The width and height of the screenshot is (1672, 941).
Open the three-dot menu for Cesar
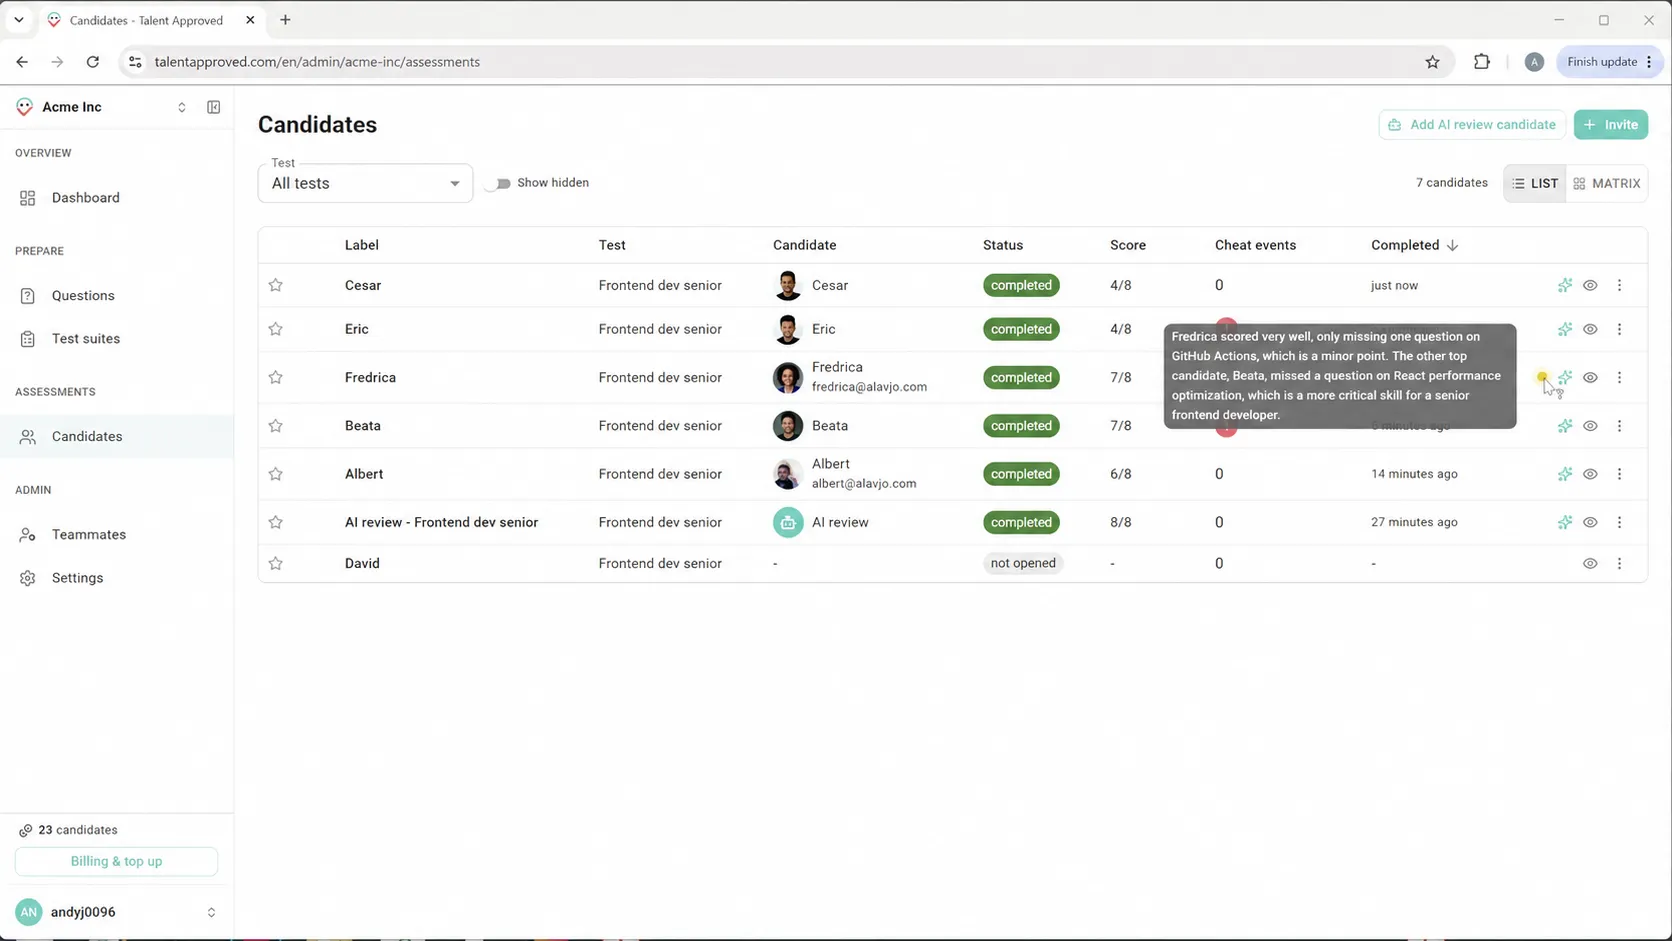point(1620,285)
